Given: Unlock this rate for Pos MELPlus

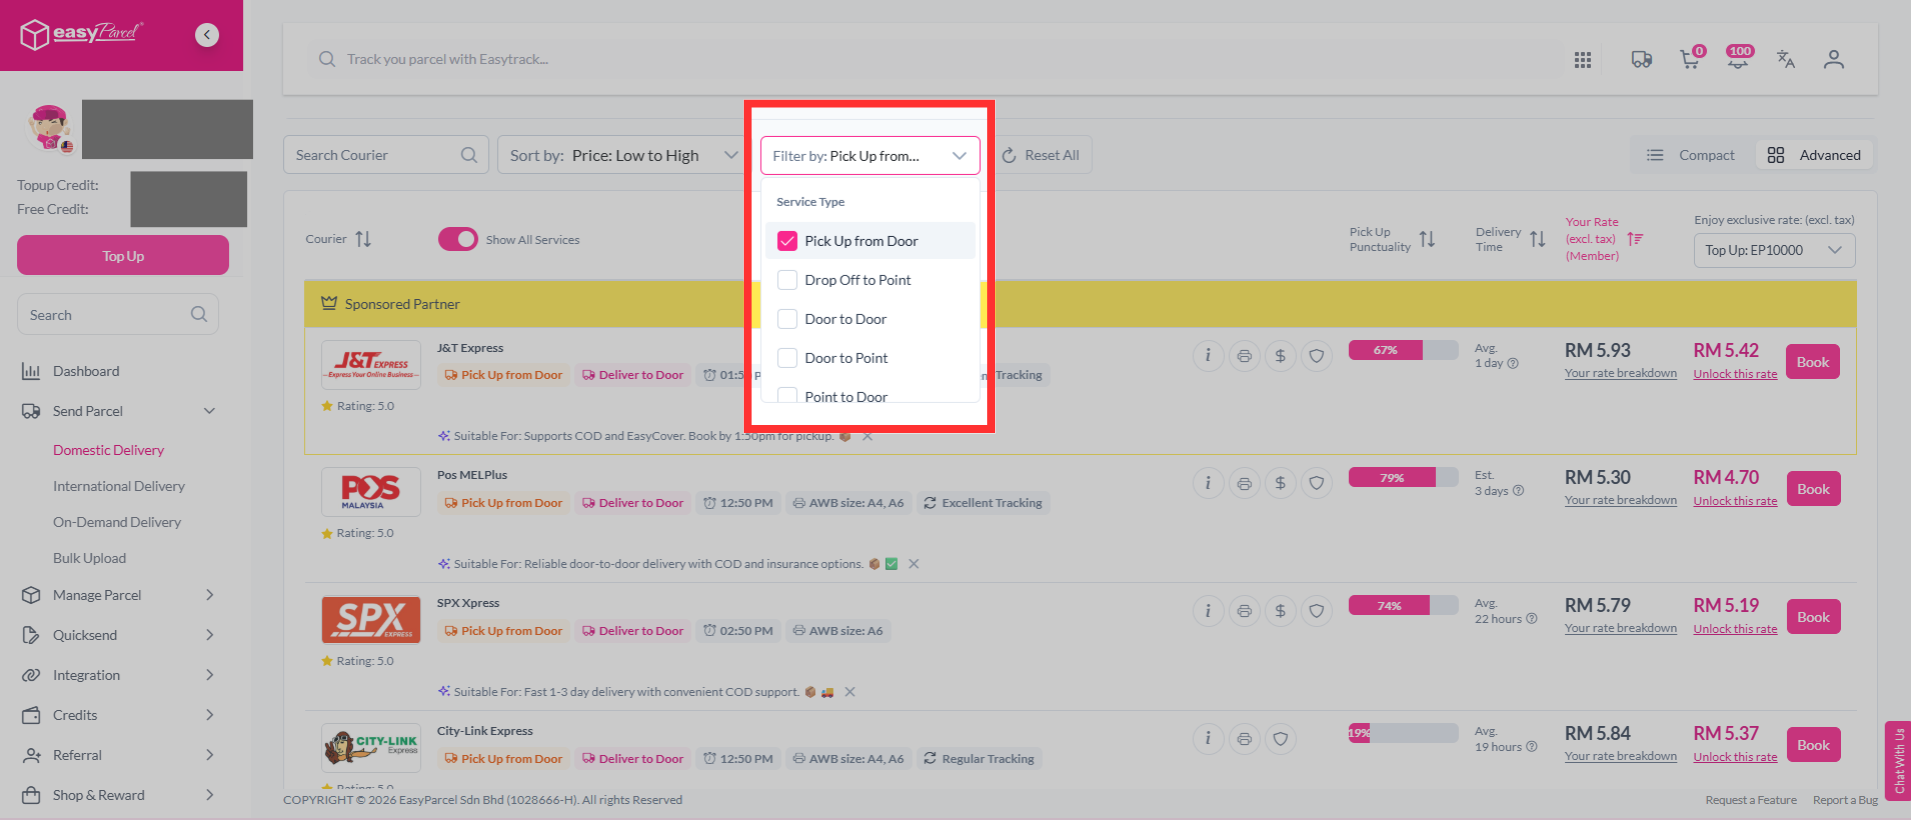Looking at the screenshot, I should tap(1735, 501).
